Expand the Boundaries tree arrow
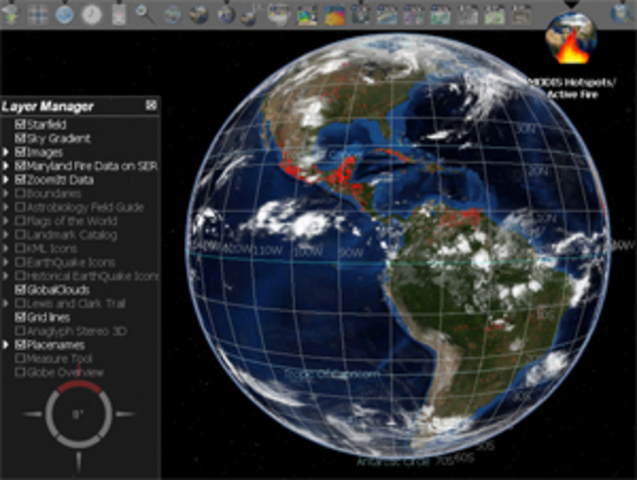Image resolution: width=637 pixels, height=480 pixels. click(6, 193)
